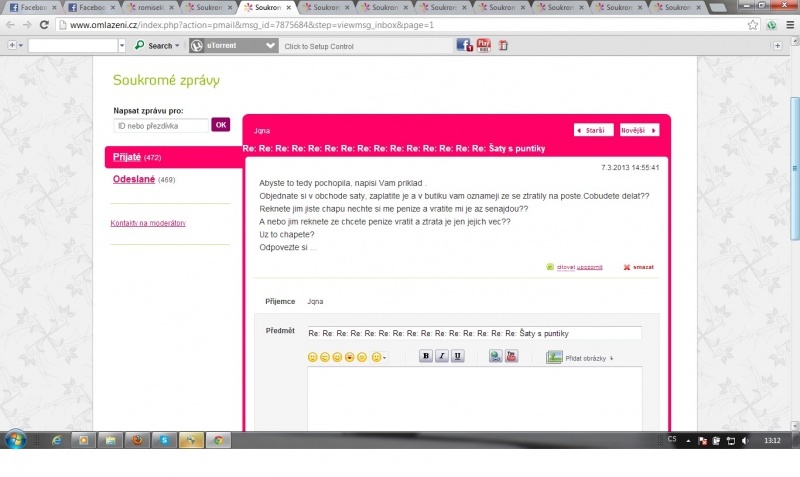The width and height of the screenshot is (800, 477).
Task: Click the Facebook icon in the browser toolbar
Action: 464,46
